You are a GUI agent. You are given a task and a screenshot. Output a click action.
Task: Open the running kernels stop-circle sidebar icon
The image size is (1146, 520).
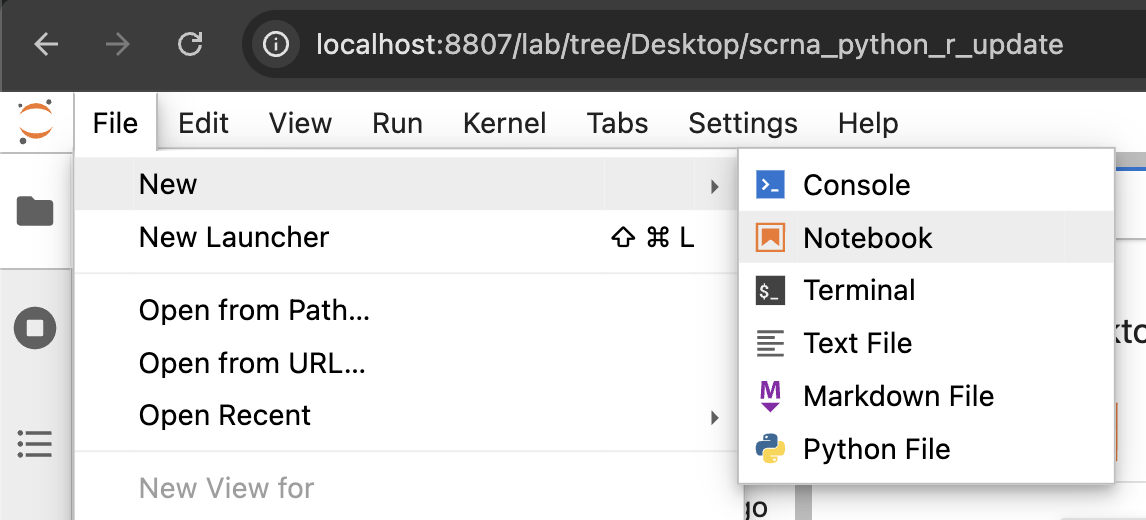35,328
